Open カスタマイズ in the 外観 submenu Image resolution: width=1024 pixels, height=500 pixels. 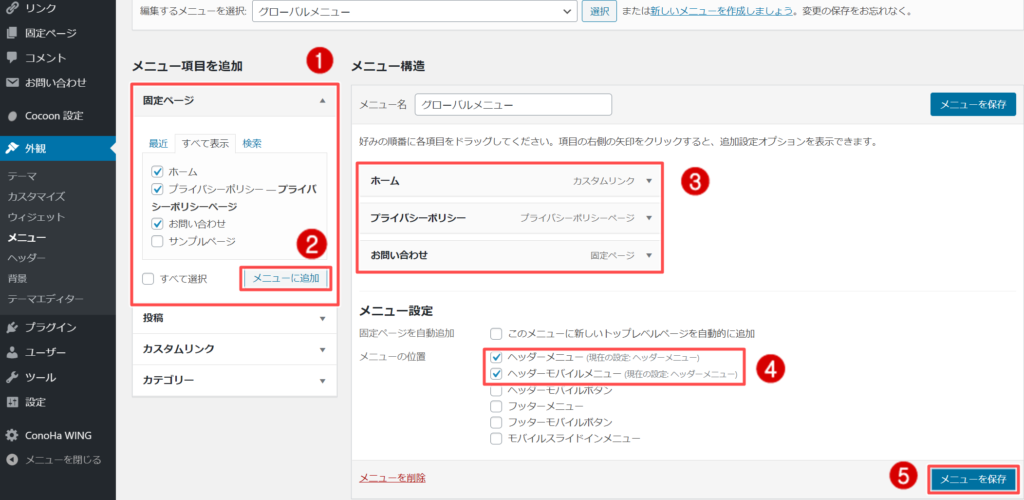[37, 196]
